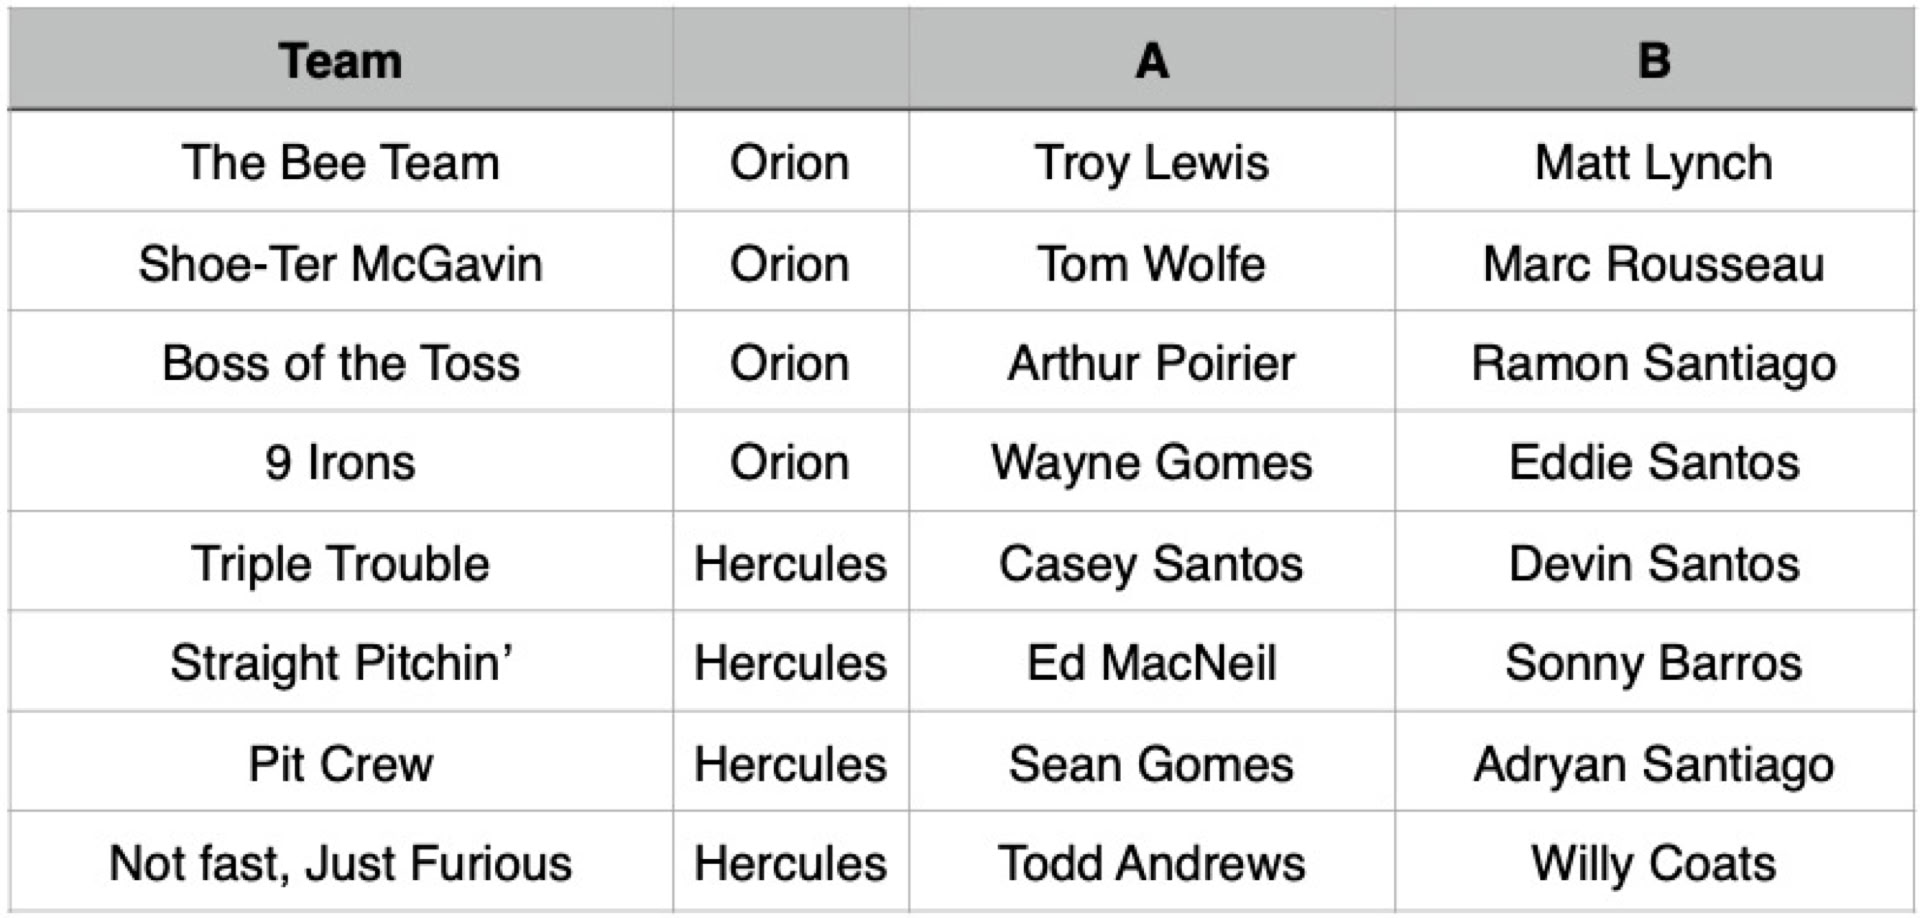This screenshot has width=1920, height=918.
Task: Click the Team column header
Action: (340, 60)
